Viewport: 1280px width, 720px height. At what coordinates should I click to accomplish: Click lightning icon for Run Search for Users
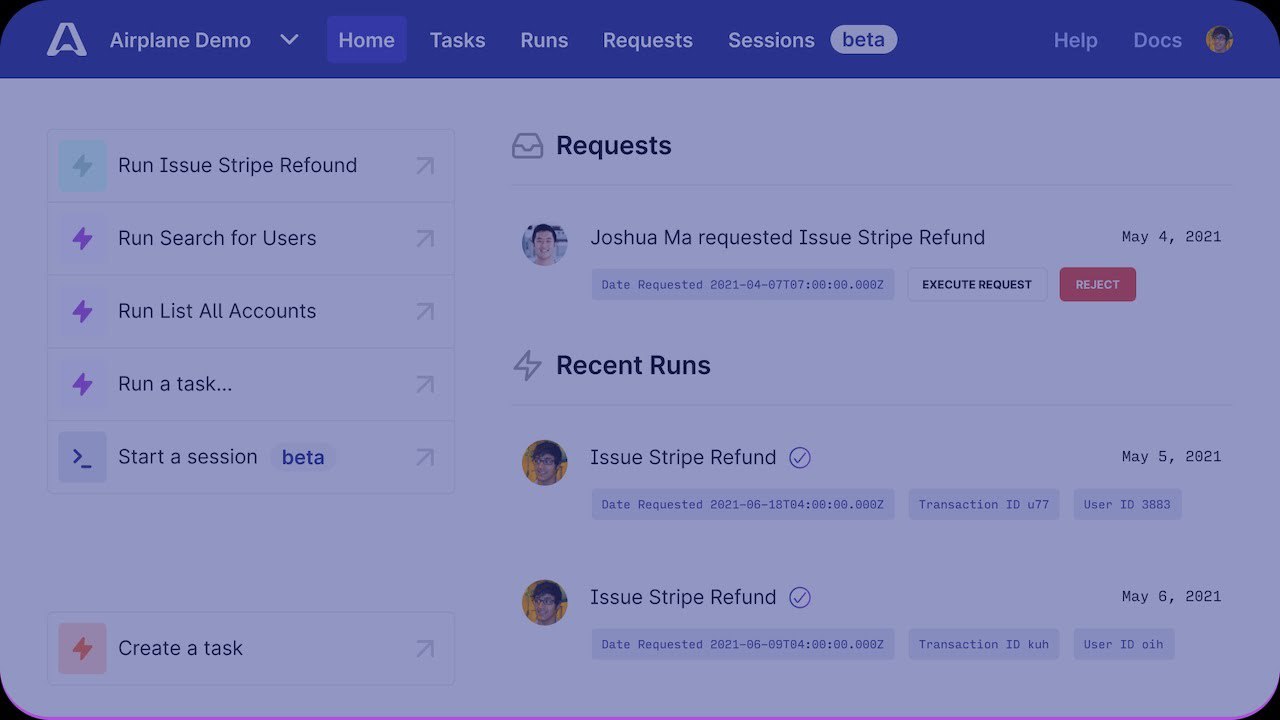click(x=82, y=239)
